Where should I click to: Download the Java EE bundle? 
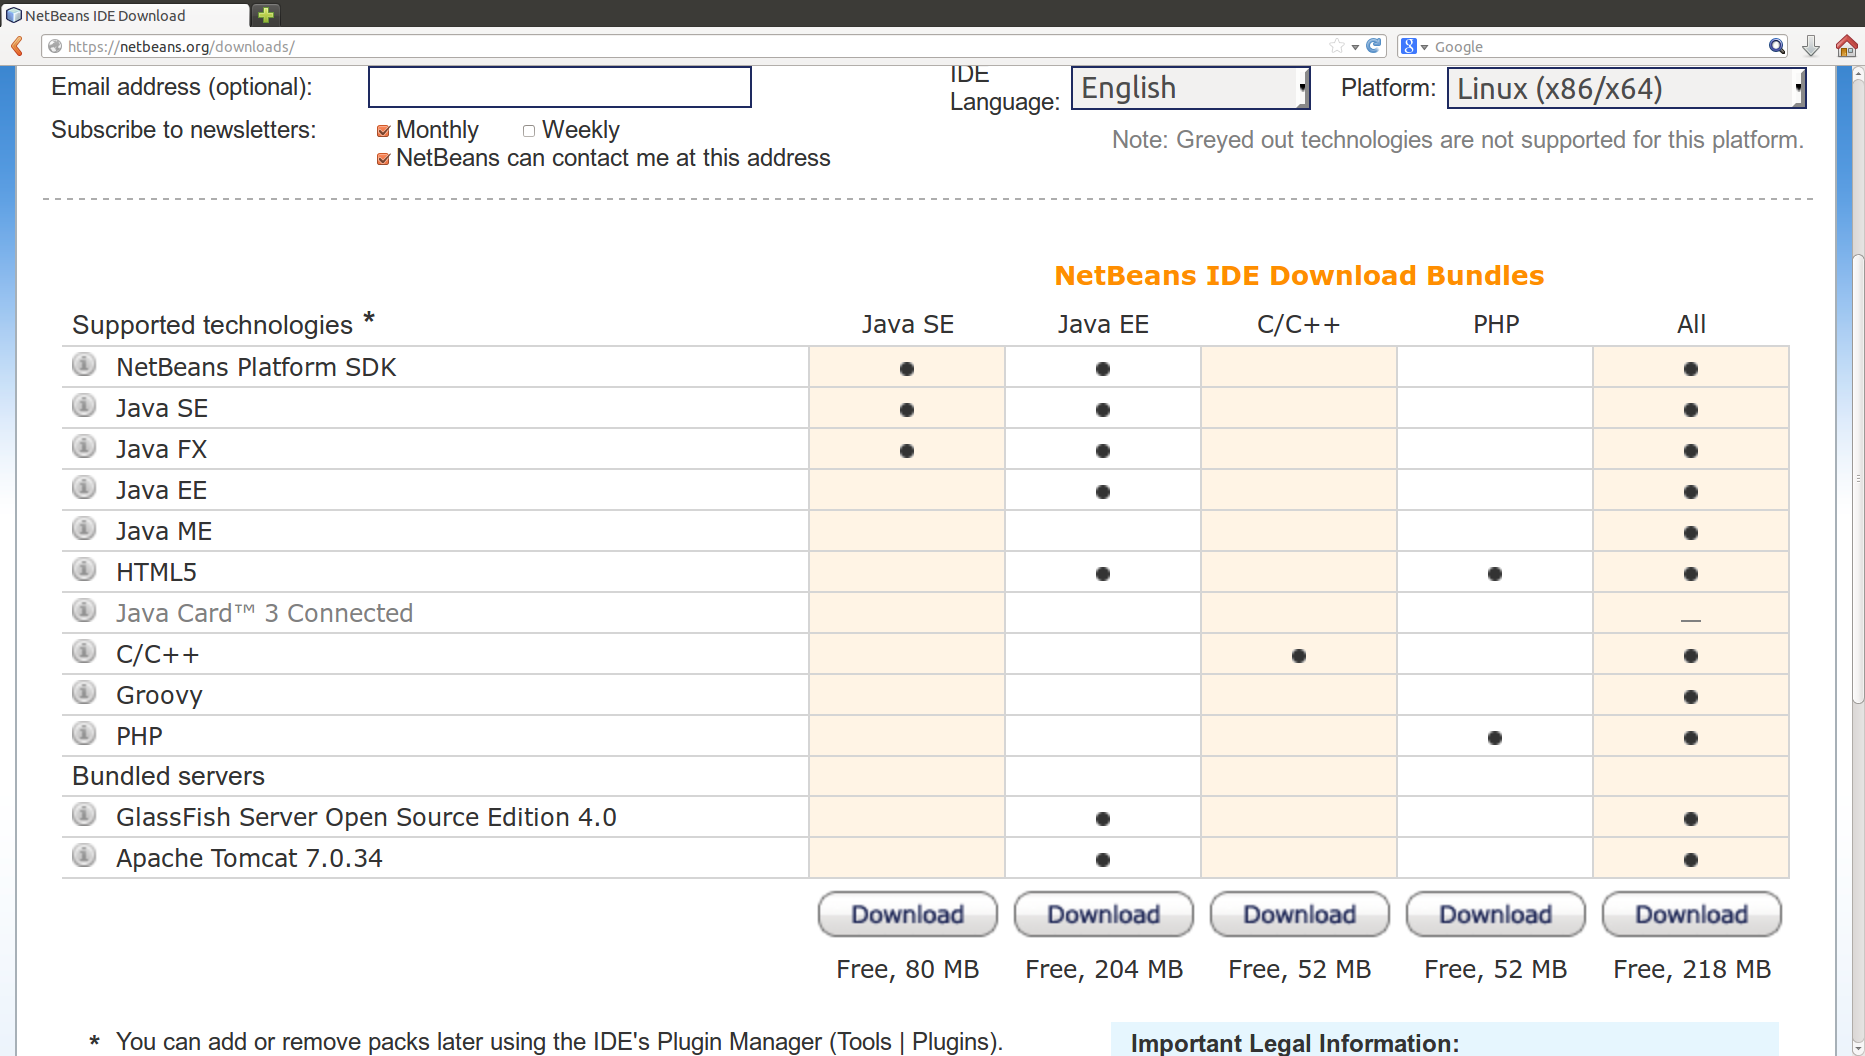(1104, 914)
